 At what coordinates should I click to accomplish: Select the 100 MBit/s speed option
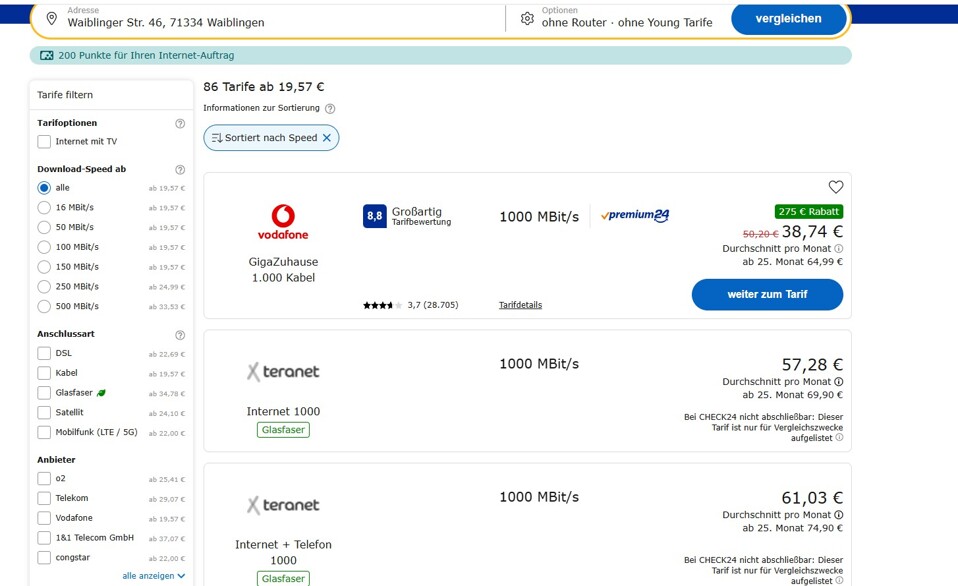(44, 247)
